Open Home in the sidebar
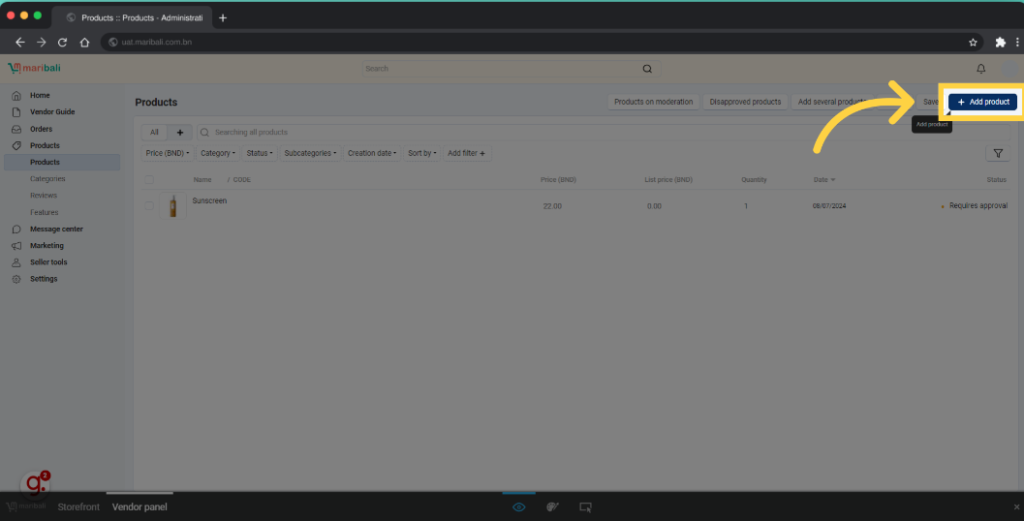Viewport: 1024px width, 521px height. (x=39, y=95)
